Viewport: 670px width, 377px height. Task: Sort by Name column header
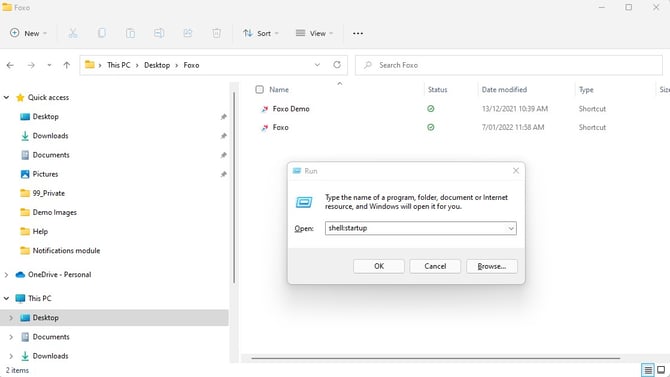(x=279, y=90)
